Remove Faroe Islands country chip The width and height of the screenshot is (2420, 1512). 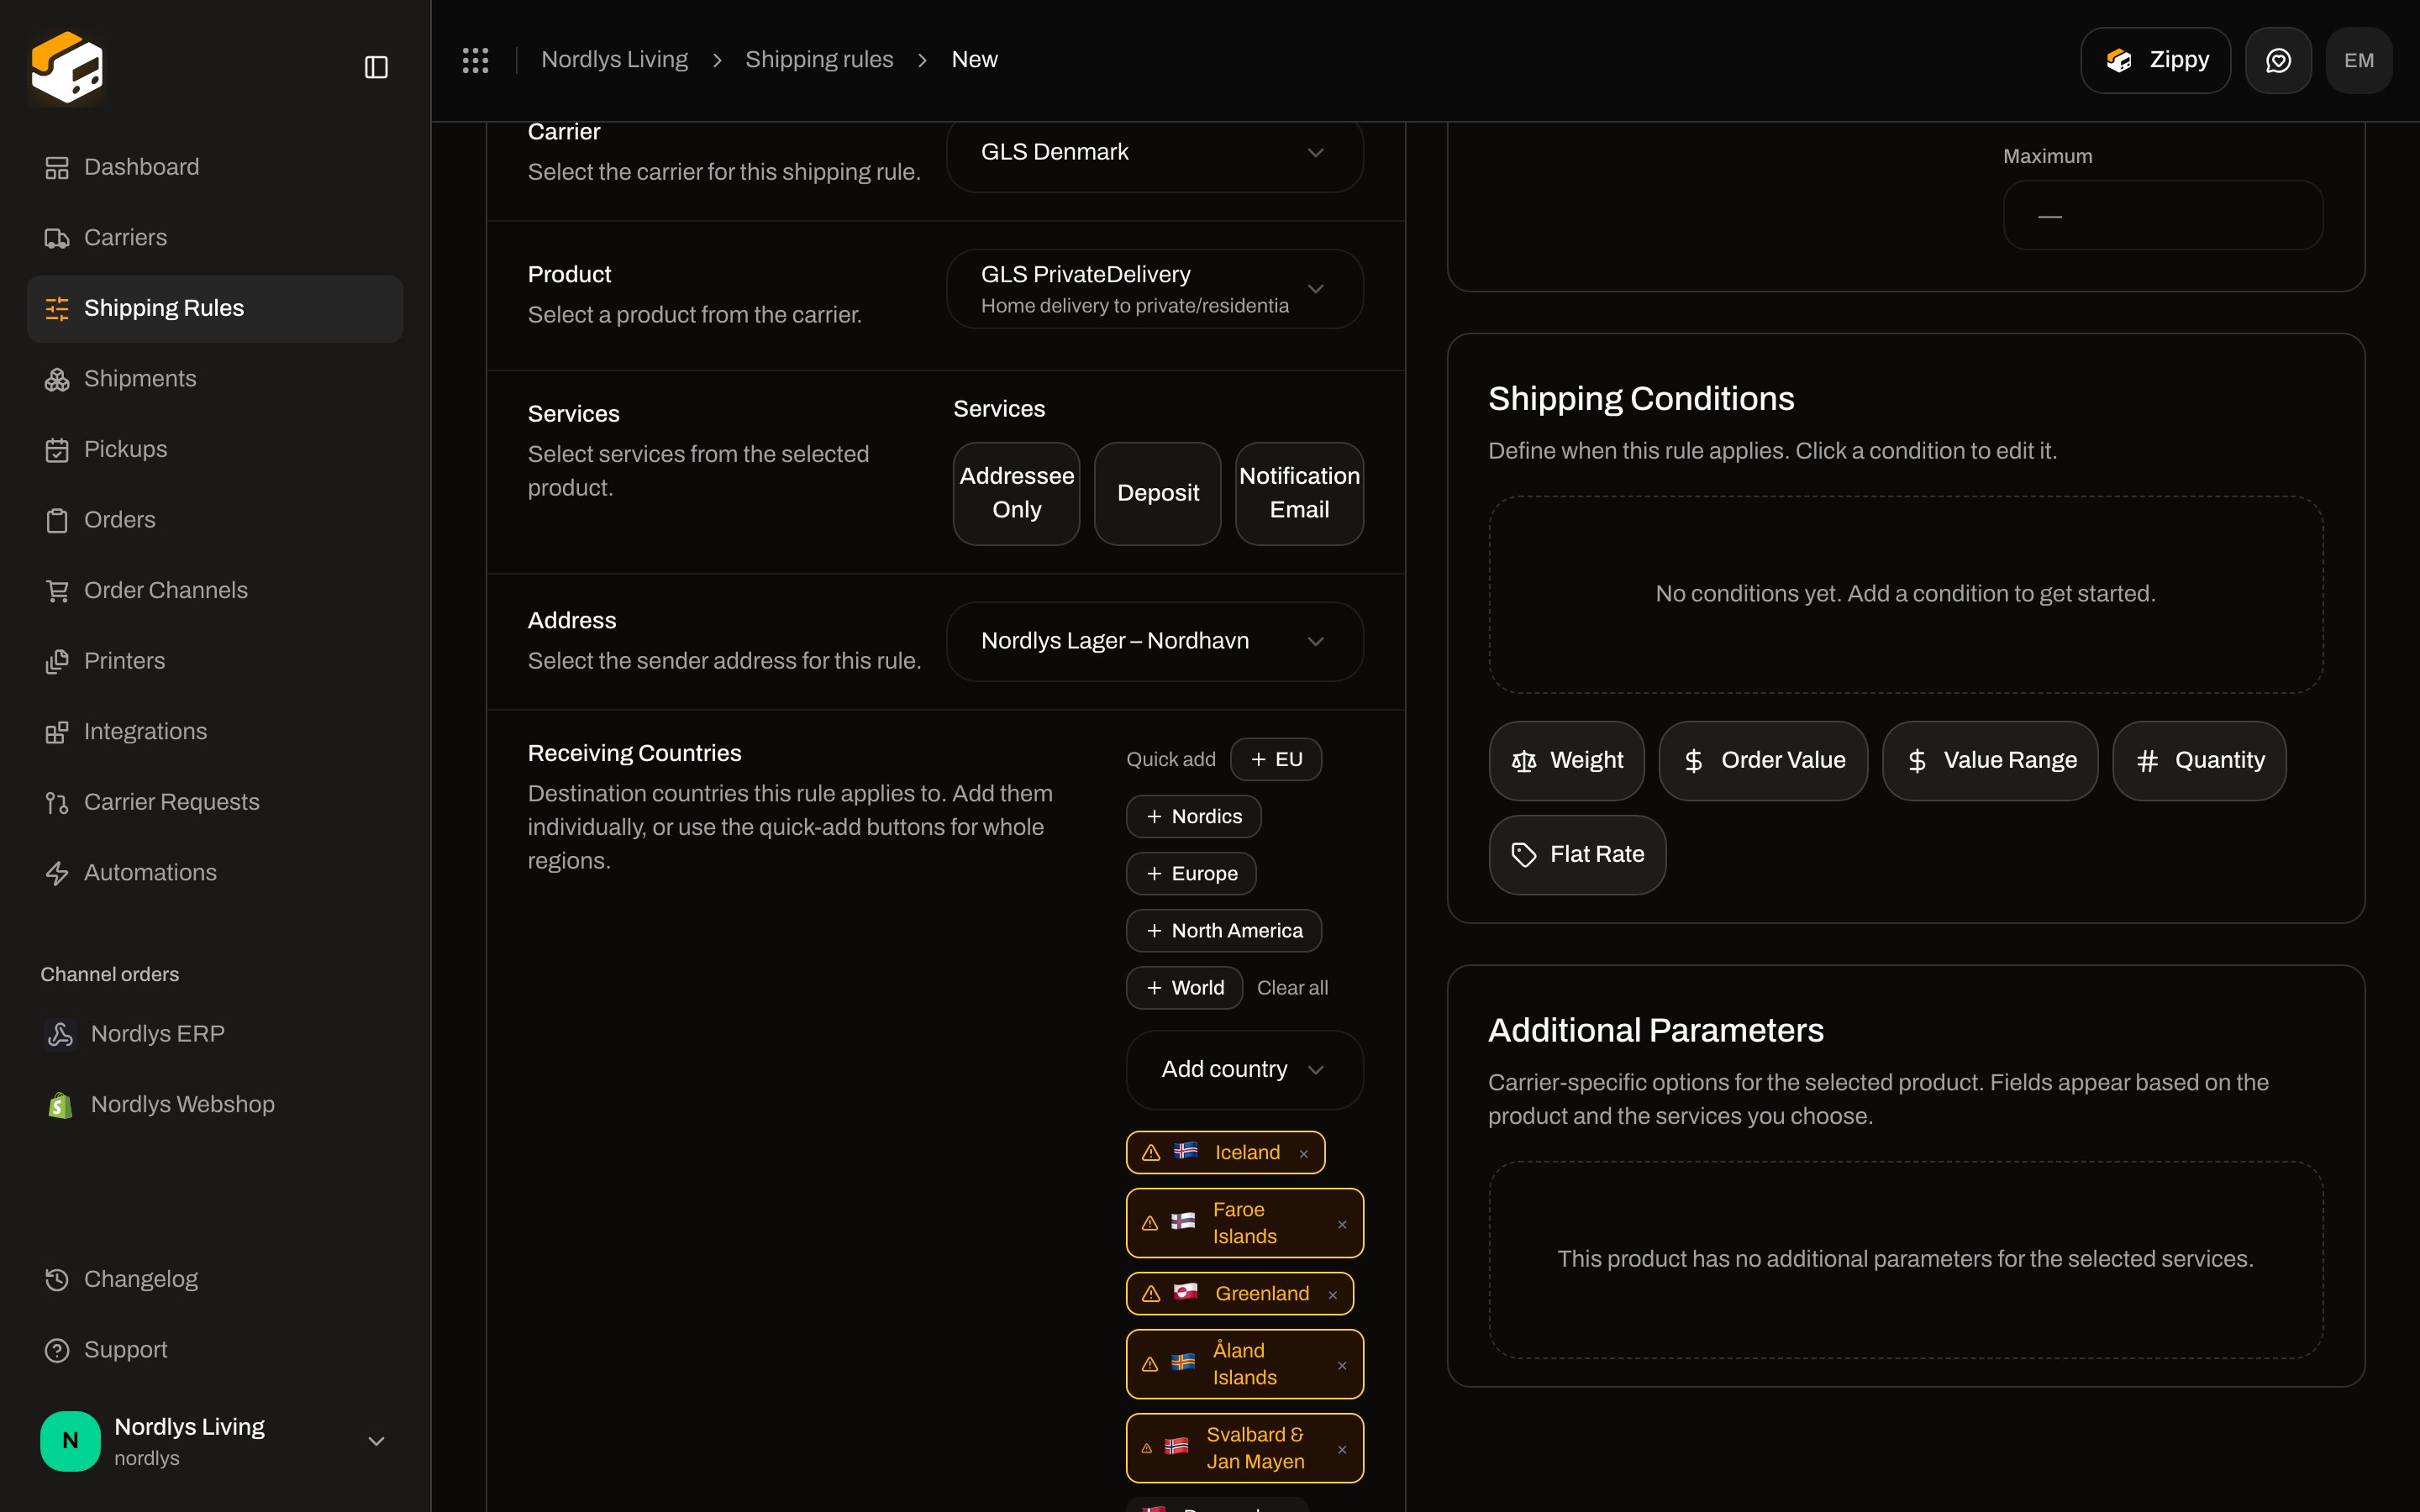[x=1342, y=1225]
